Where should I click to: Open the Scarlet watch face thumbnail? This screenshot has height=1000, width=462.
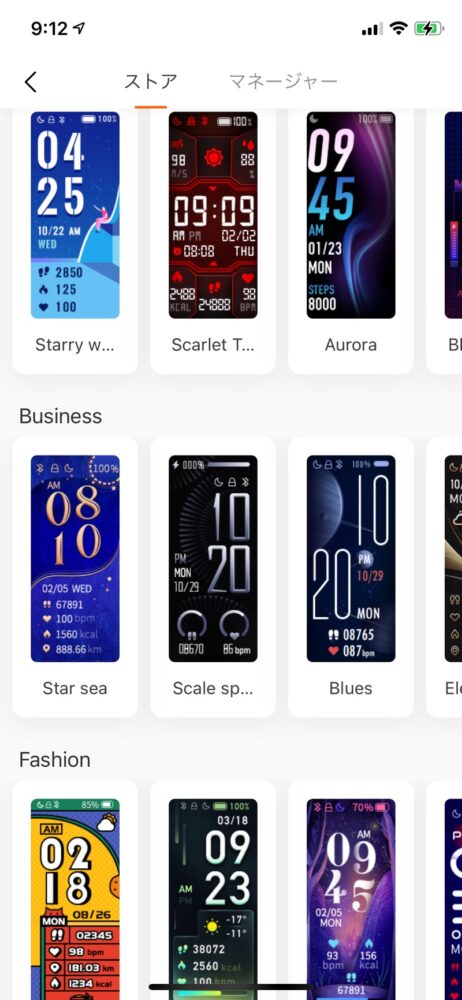pos(213,215)
